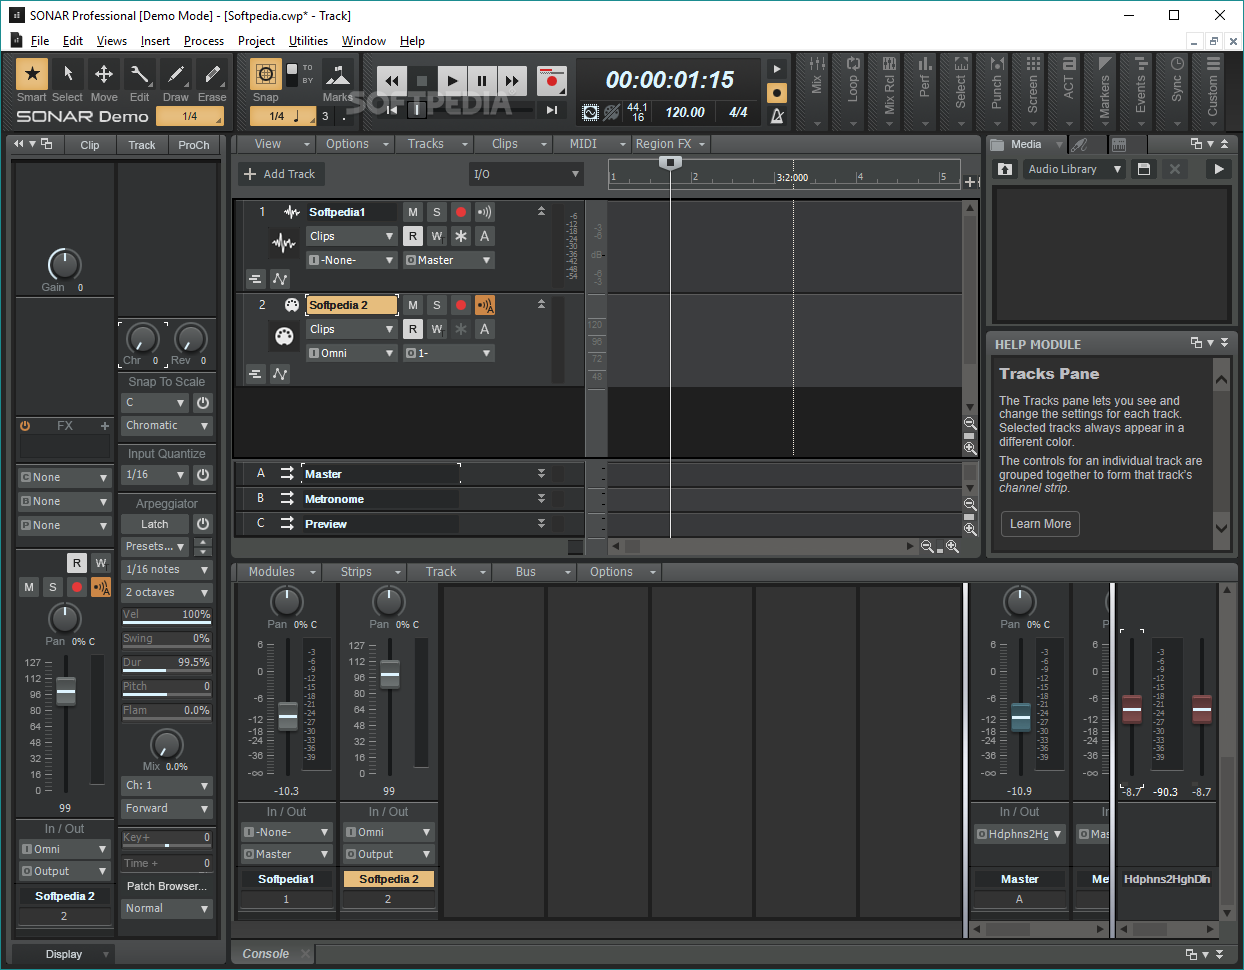Open the I/O dropdown in track header
The height and width of the screenshot is (970, 1244).
(526, 174)
